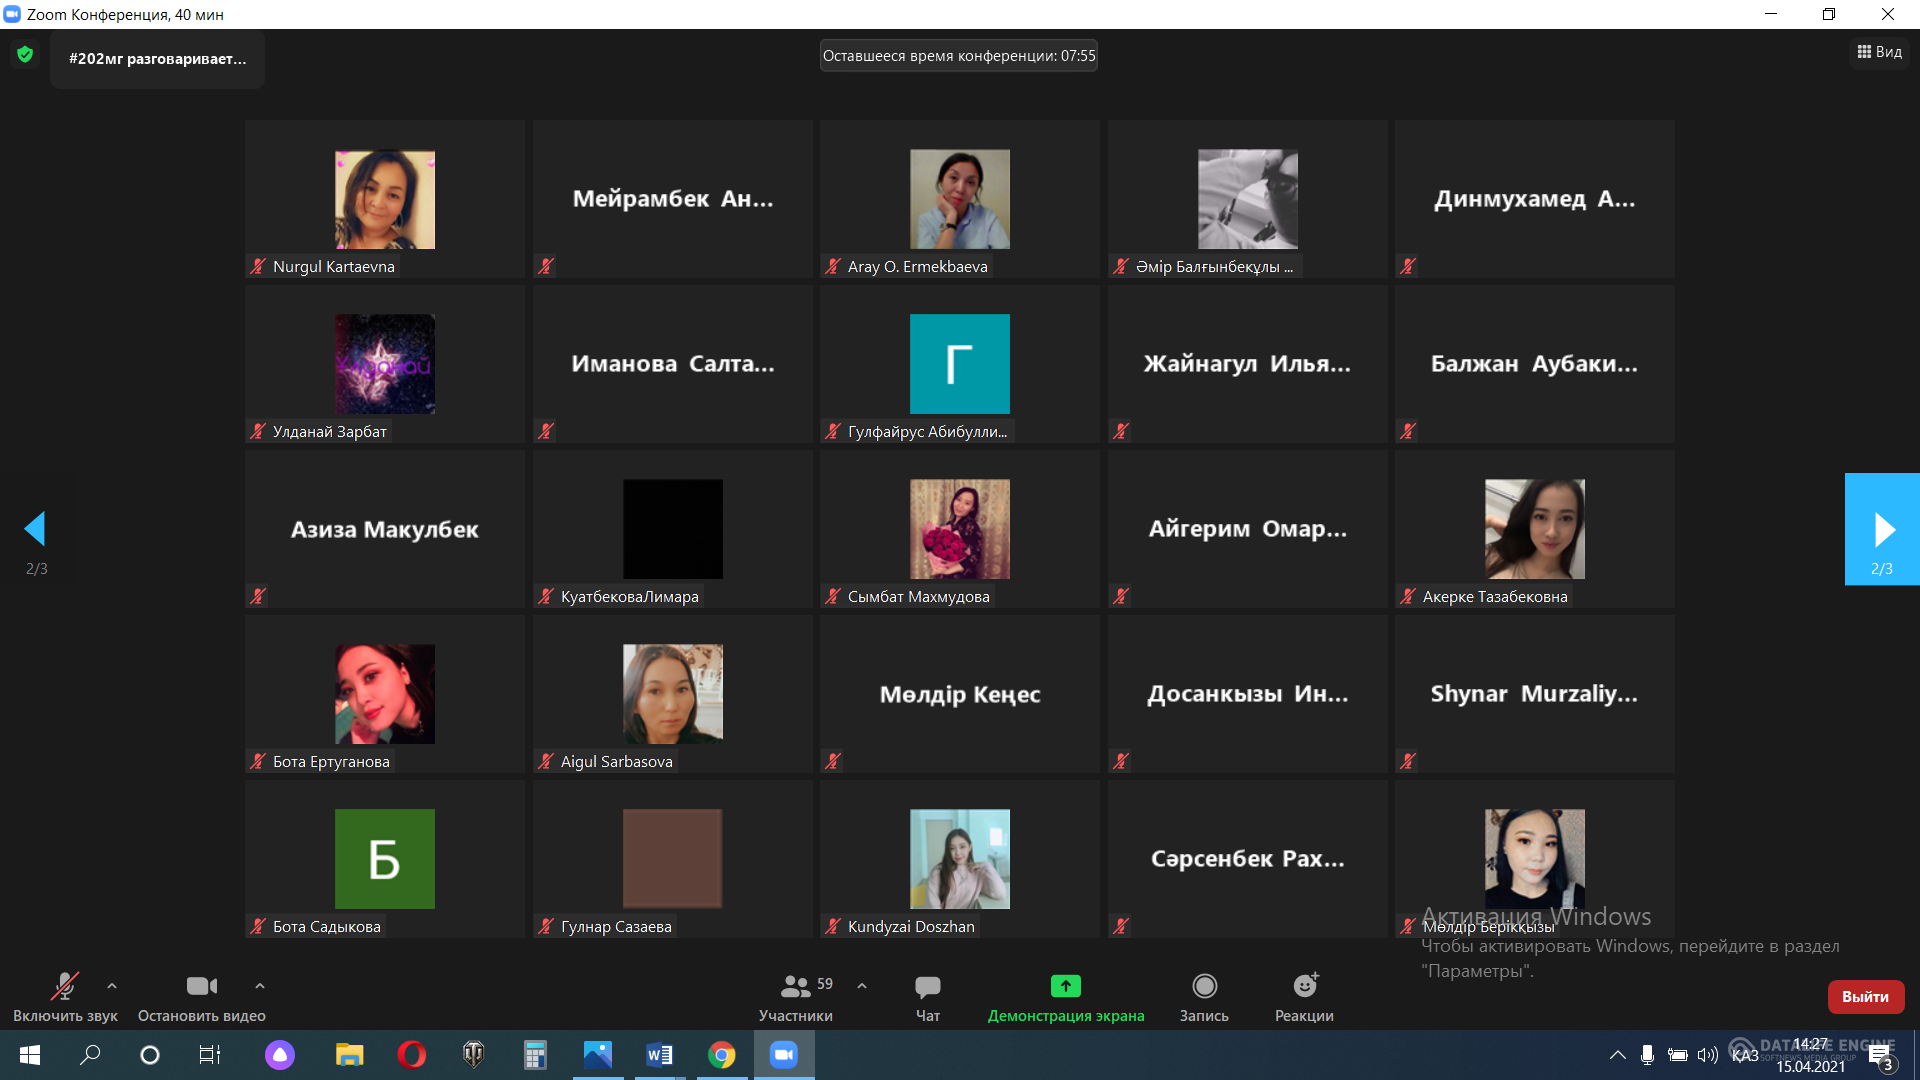The width and height of the screenshot is (1920, 1080).
Task: Open the Chat panel
Action: click(x=927, y=987)
